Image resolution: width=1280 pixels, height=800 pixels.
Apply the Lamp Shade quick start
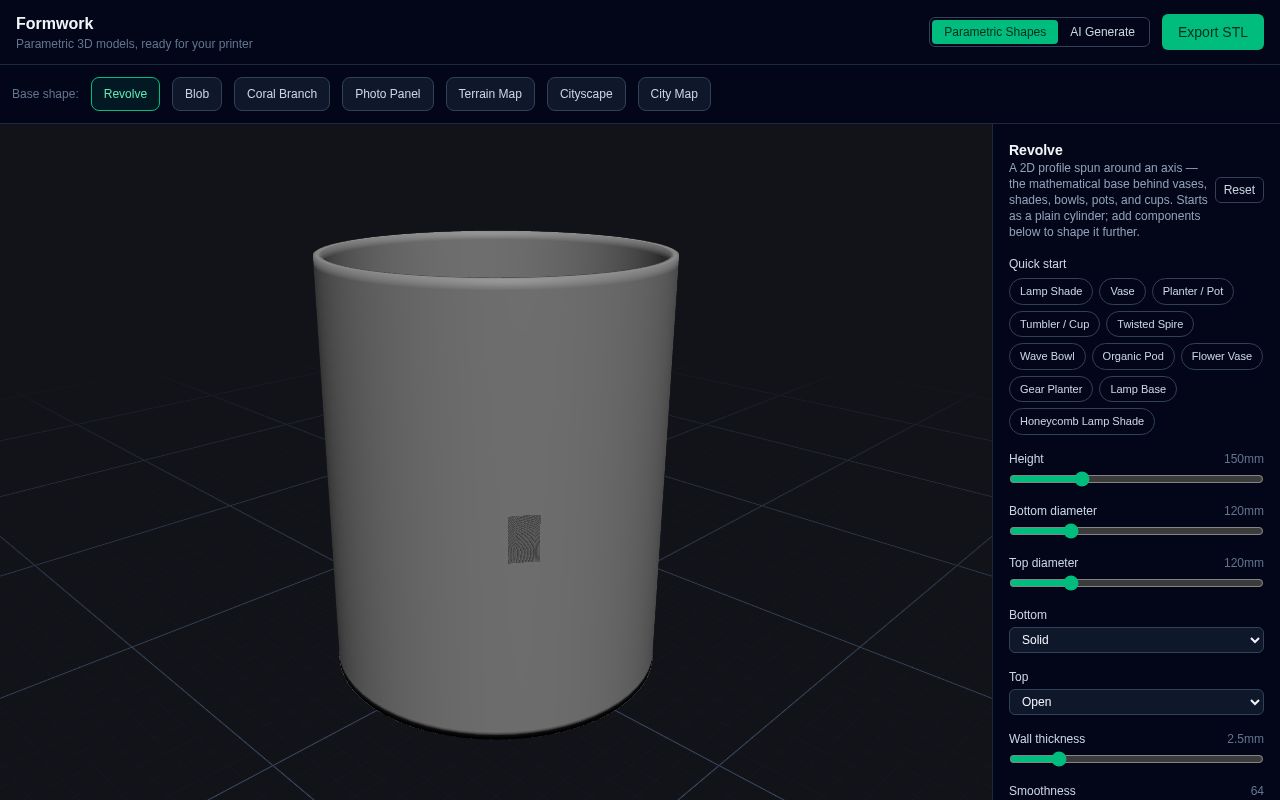click(1051, 291)
